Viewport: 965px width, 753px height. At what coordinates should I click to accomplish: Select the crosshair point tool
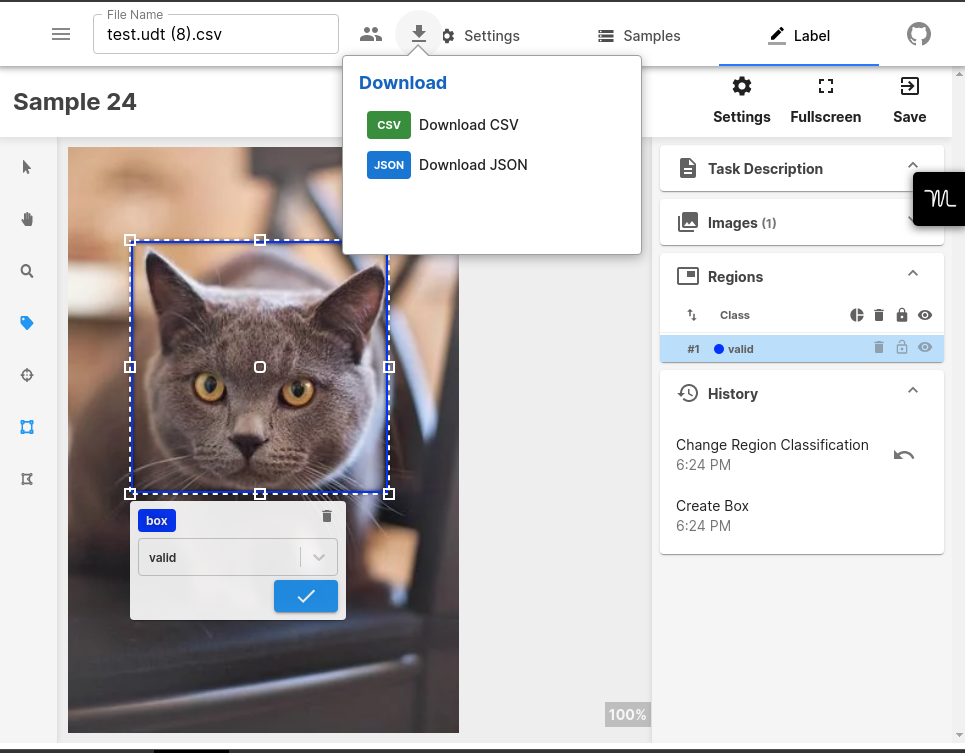pyautogui.click(x=27, y=375)
